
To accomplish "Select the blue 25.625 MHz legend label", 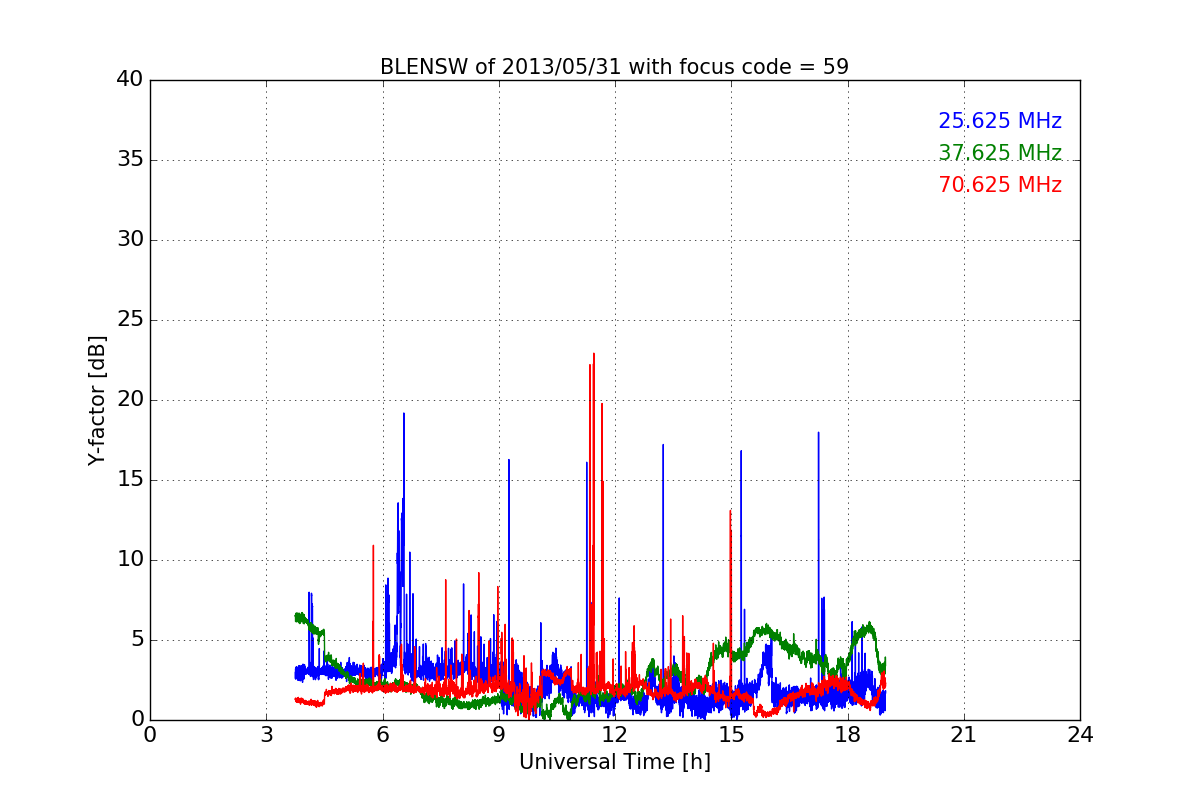I will [1000, 121].
